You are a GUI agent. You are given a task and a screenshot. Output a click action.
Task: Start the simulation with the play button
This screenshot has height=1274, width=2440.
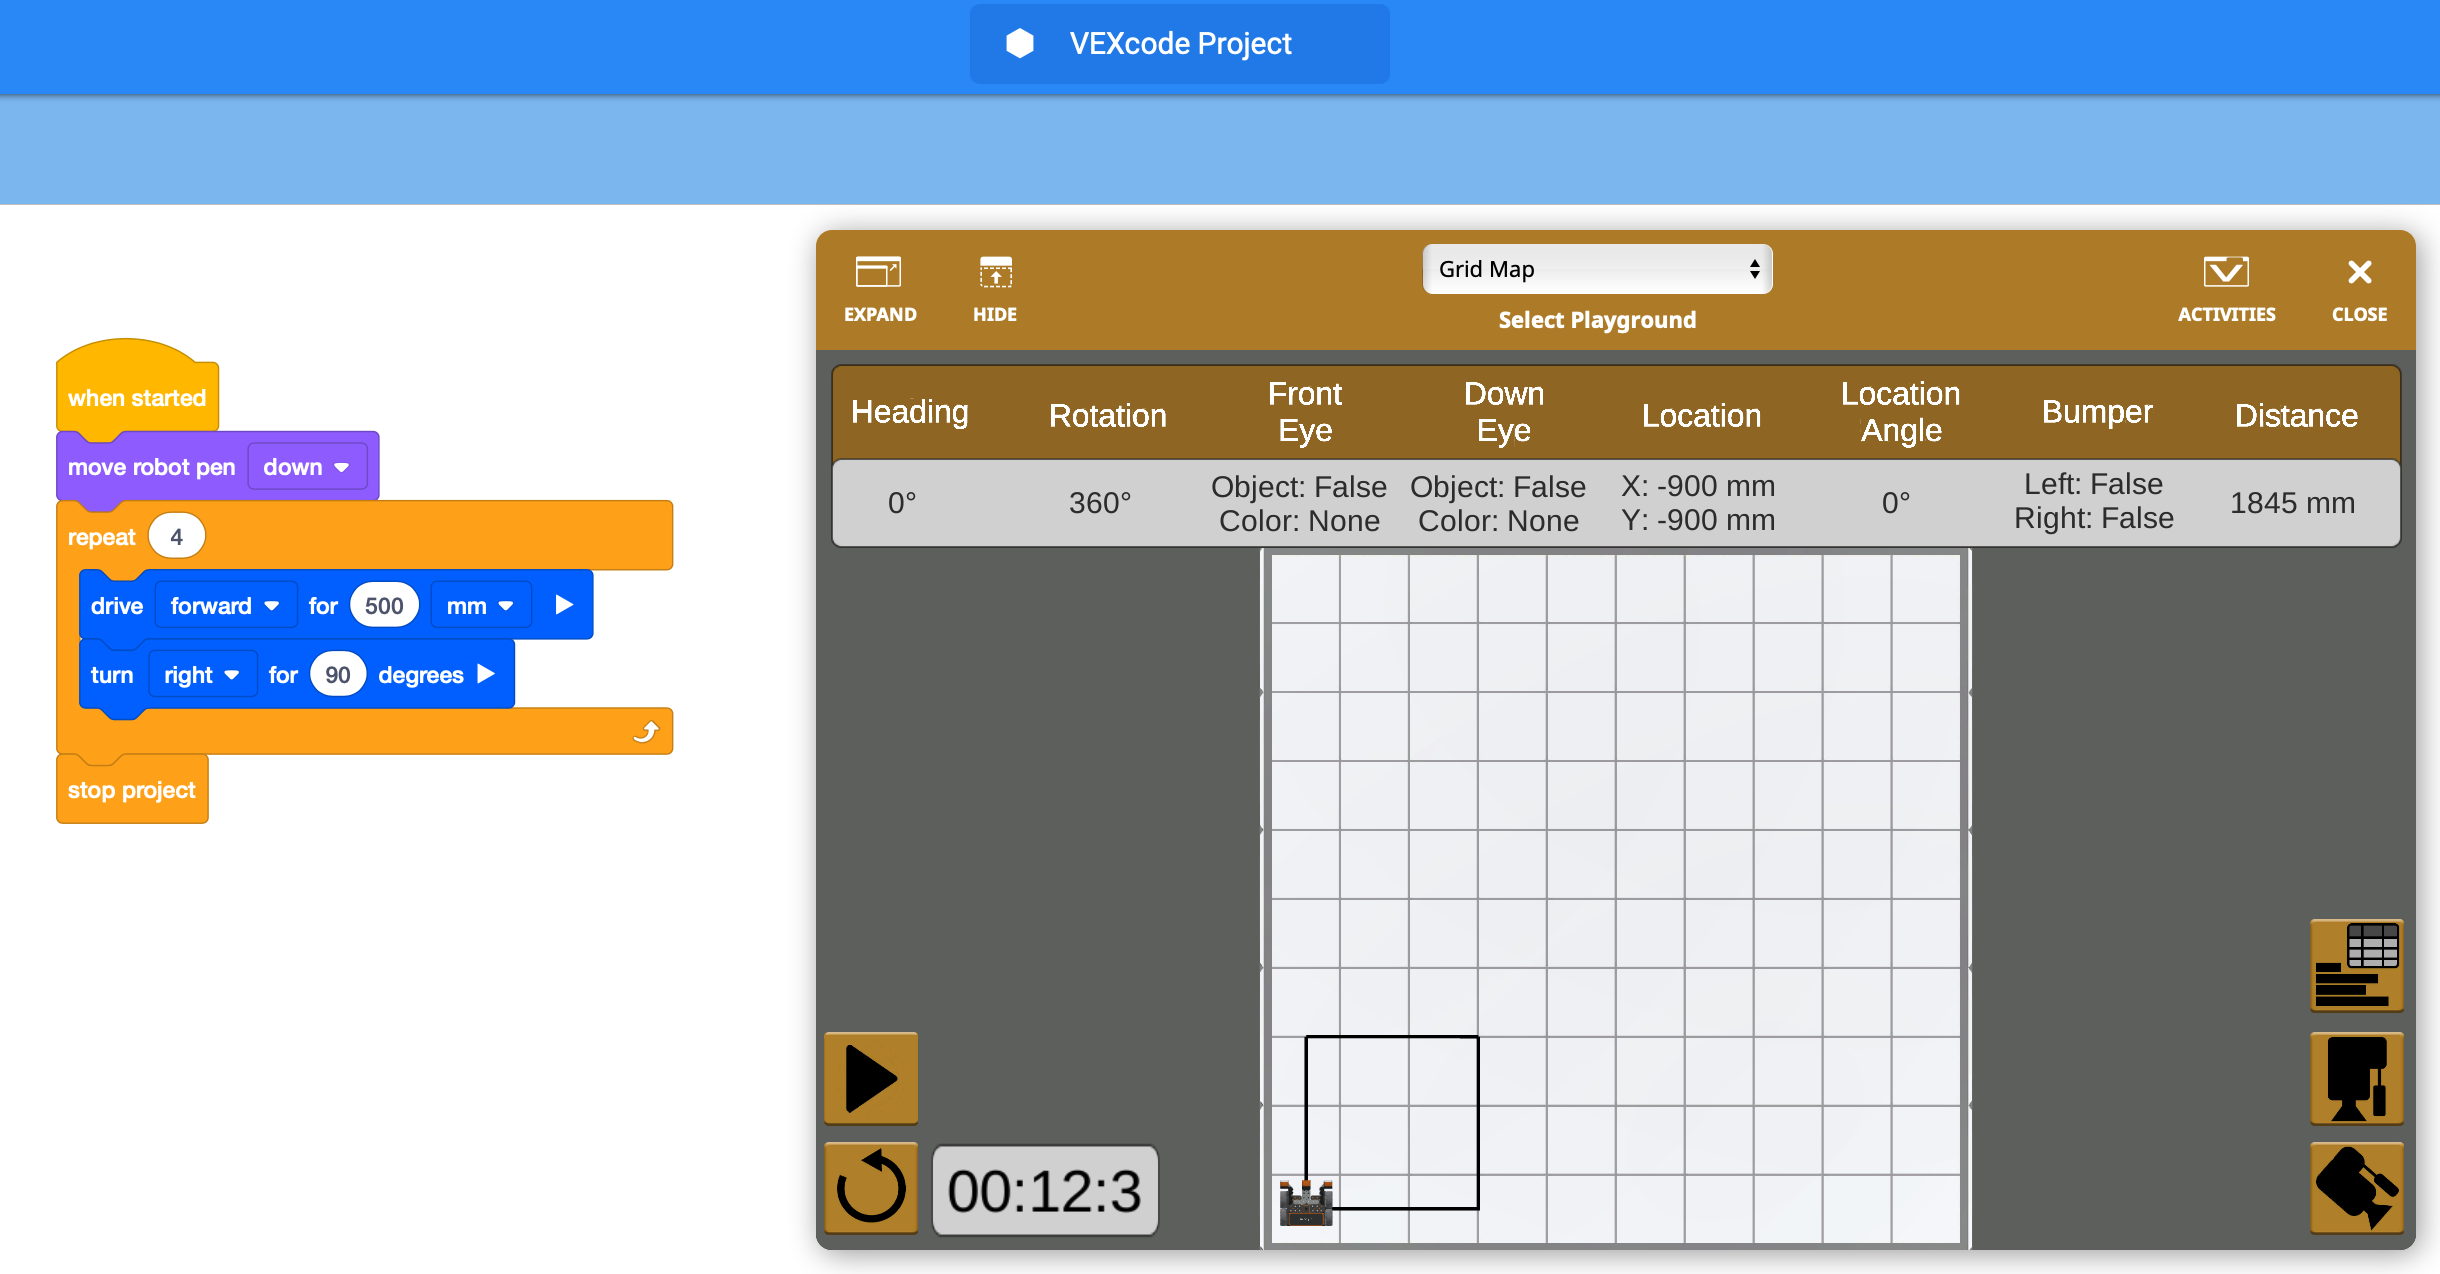(x=869, y=1078)
